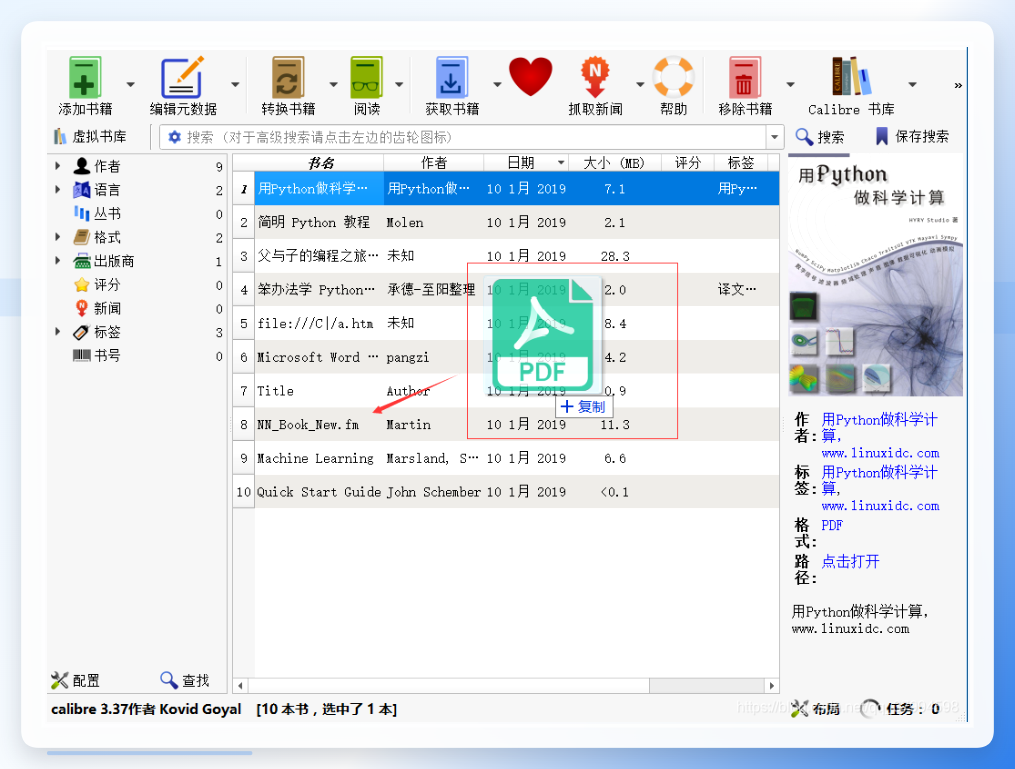Expand the 出版商 tree node arrow
The image size is (1015, 769).
58,261
